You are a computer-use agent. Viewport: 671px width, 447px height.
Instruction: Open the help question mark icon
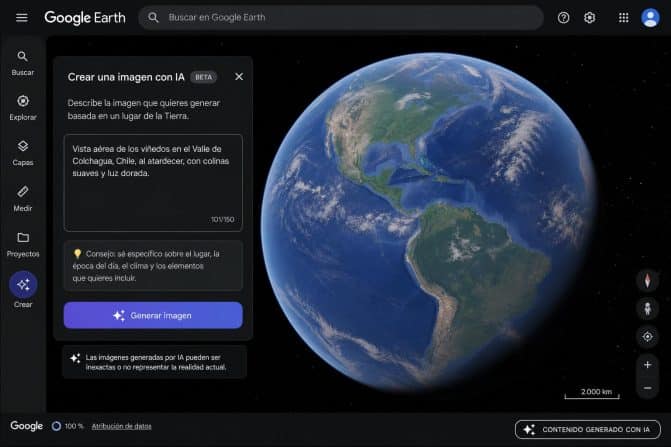click(564, 18)
